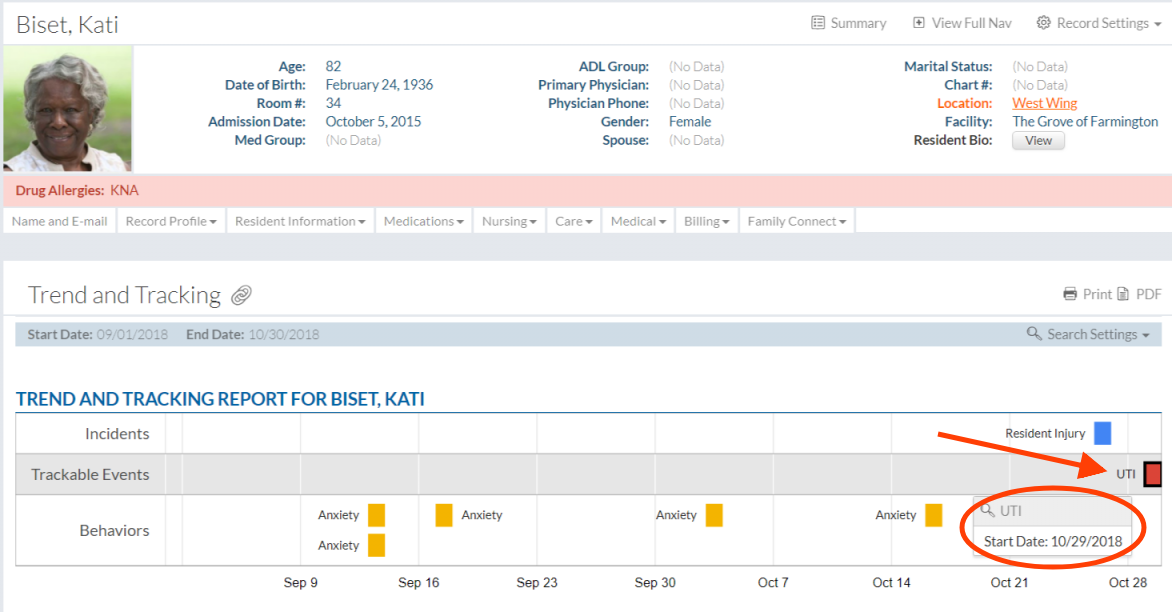Click the paperclip attachment icon
This screenshot has width=1172, height=612.
pyautogui.click(x=241, y=295)
